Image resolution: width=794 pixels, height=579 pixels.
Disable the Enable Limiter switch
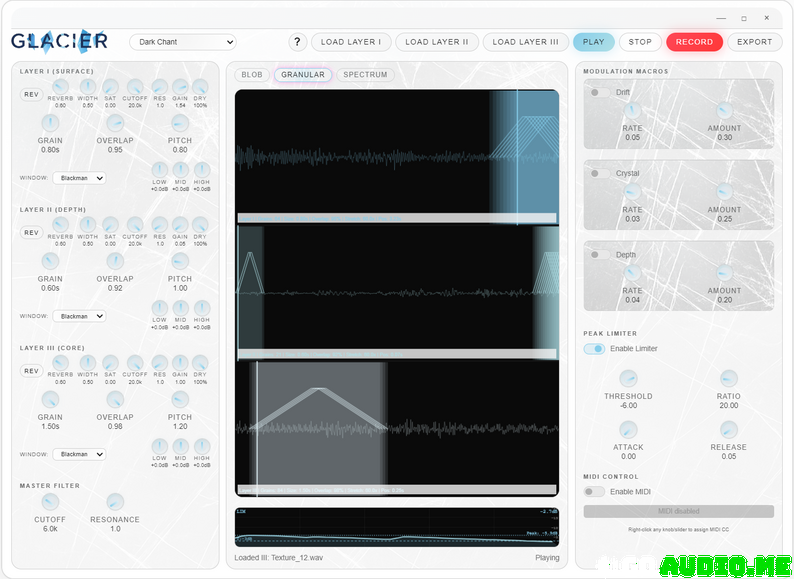coord(594,349)
